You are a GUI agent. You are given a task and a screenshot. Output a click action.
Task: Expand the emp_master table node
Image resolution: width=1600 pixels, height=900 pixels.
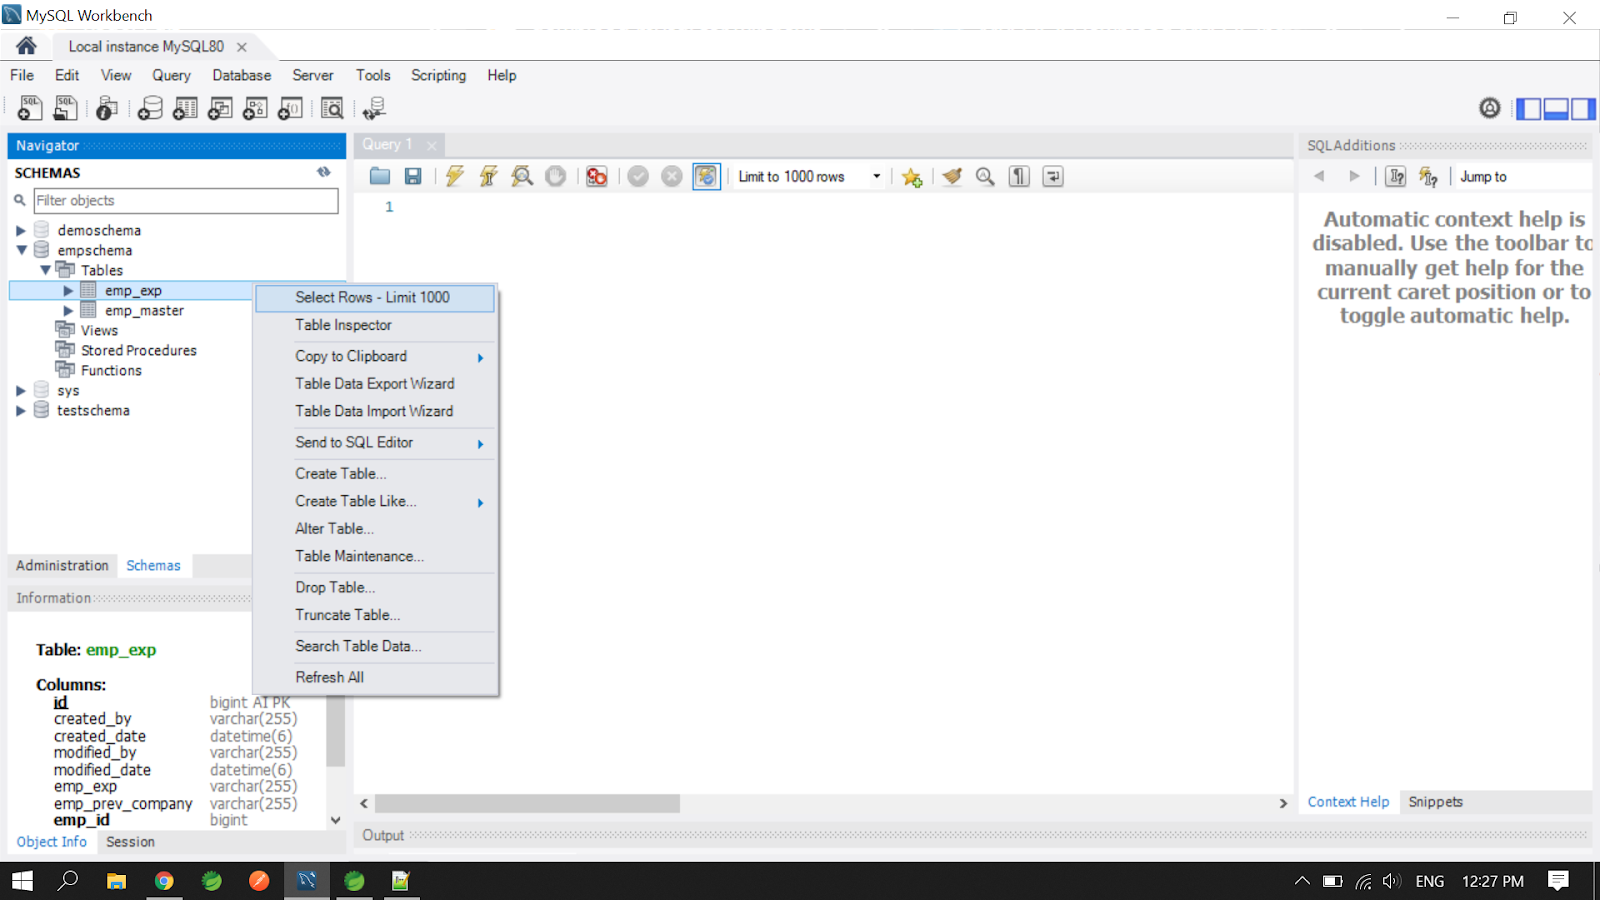68,310
